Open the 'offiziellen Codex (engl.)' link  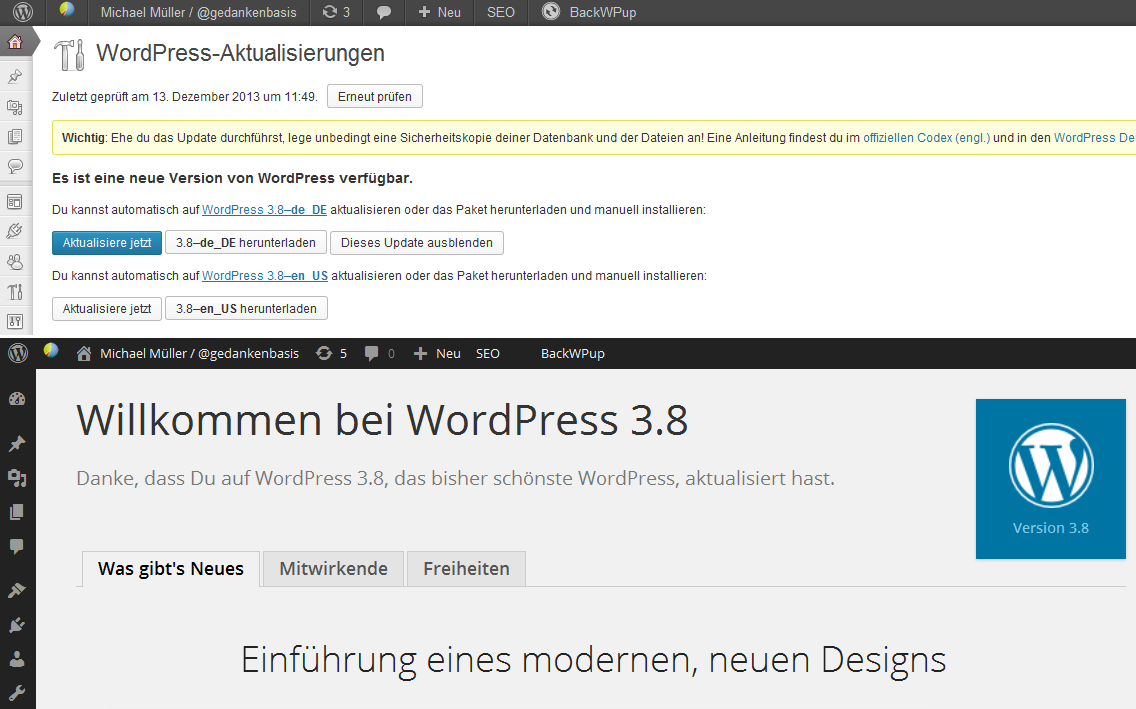pyautogui.click(x=927, y=138)
